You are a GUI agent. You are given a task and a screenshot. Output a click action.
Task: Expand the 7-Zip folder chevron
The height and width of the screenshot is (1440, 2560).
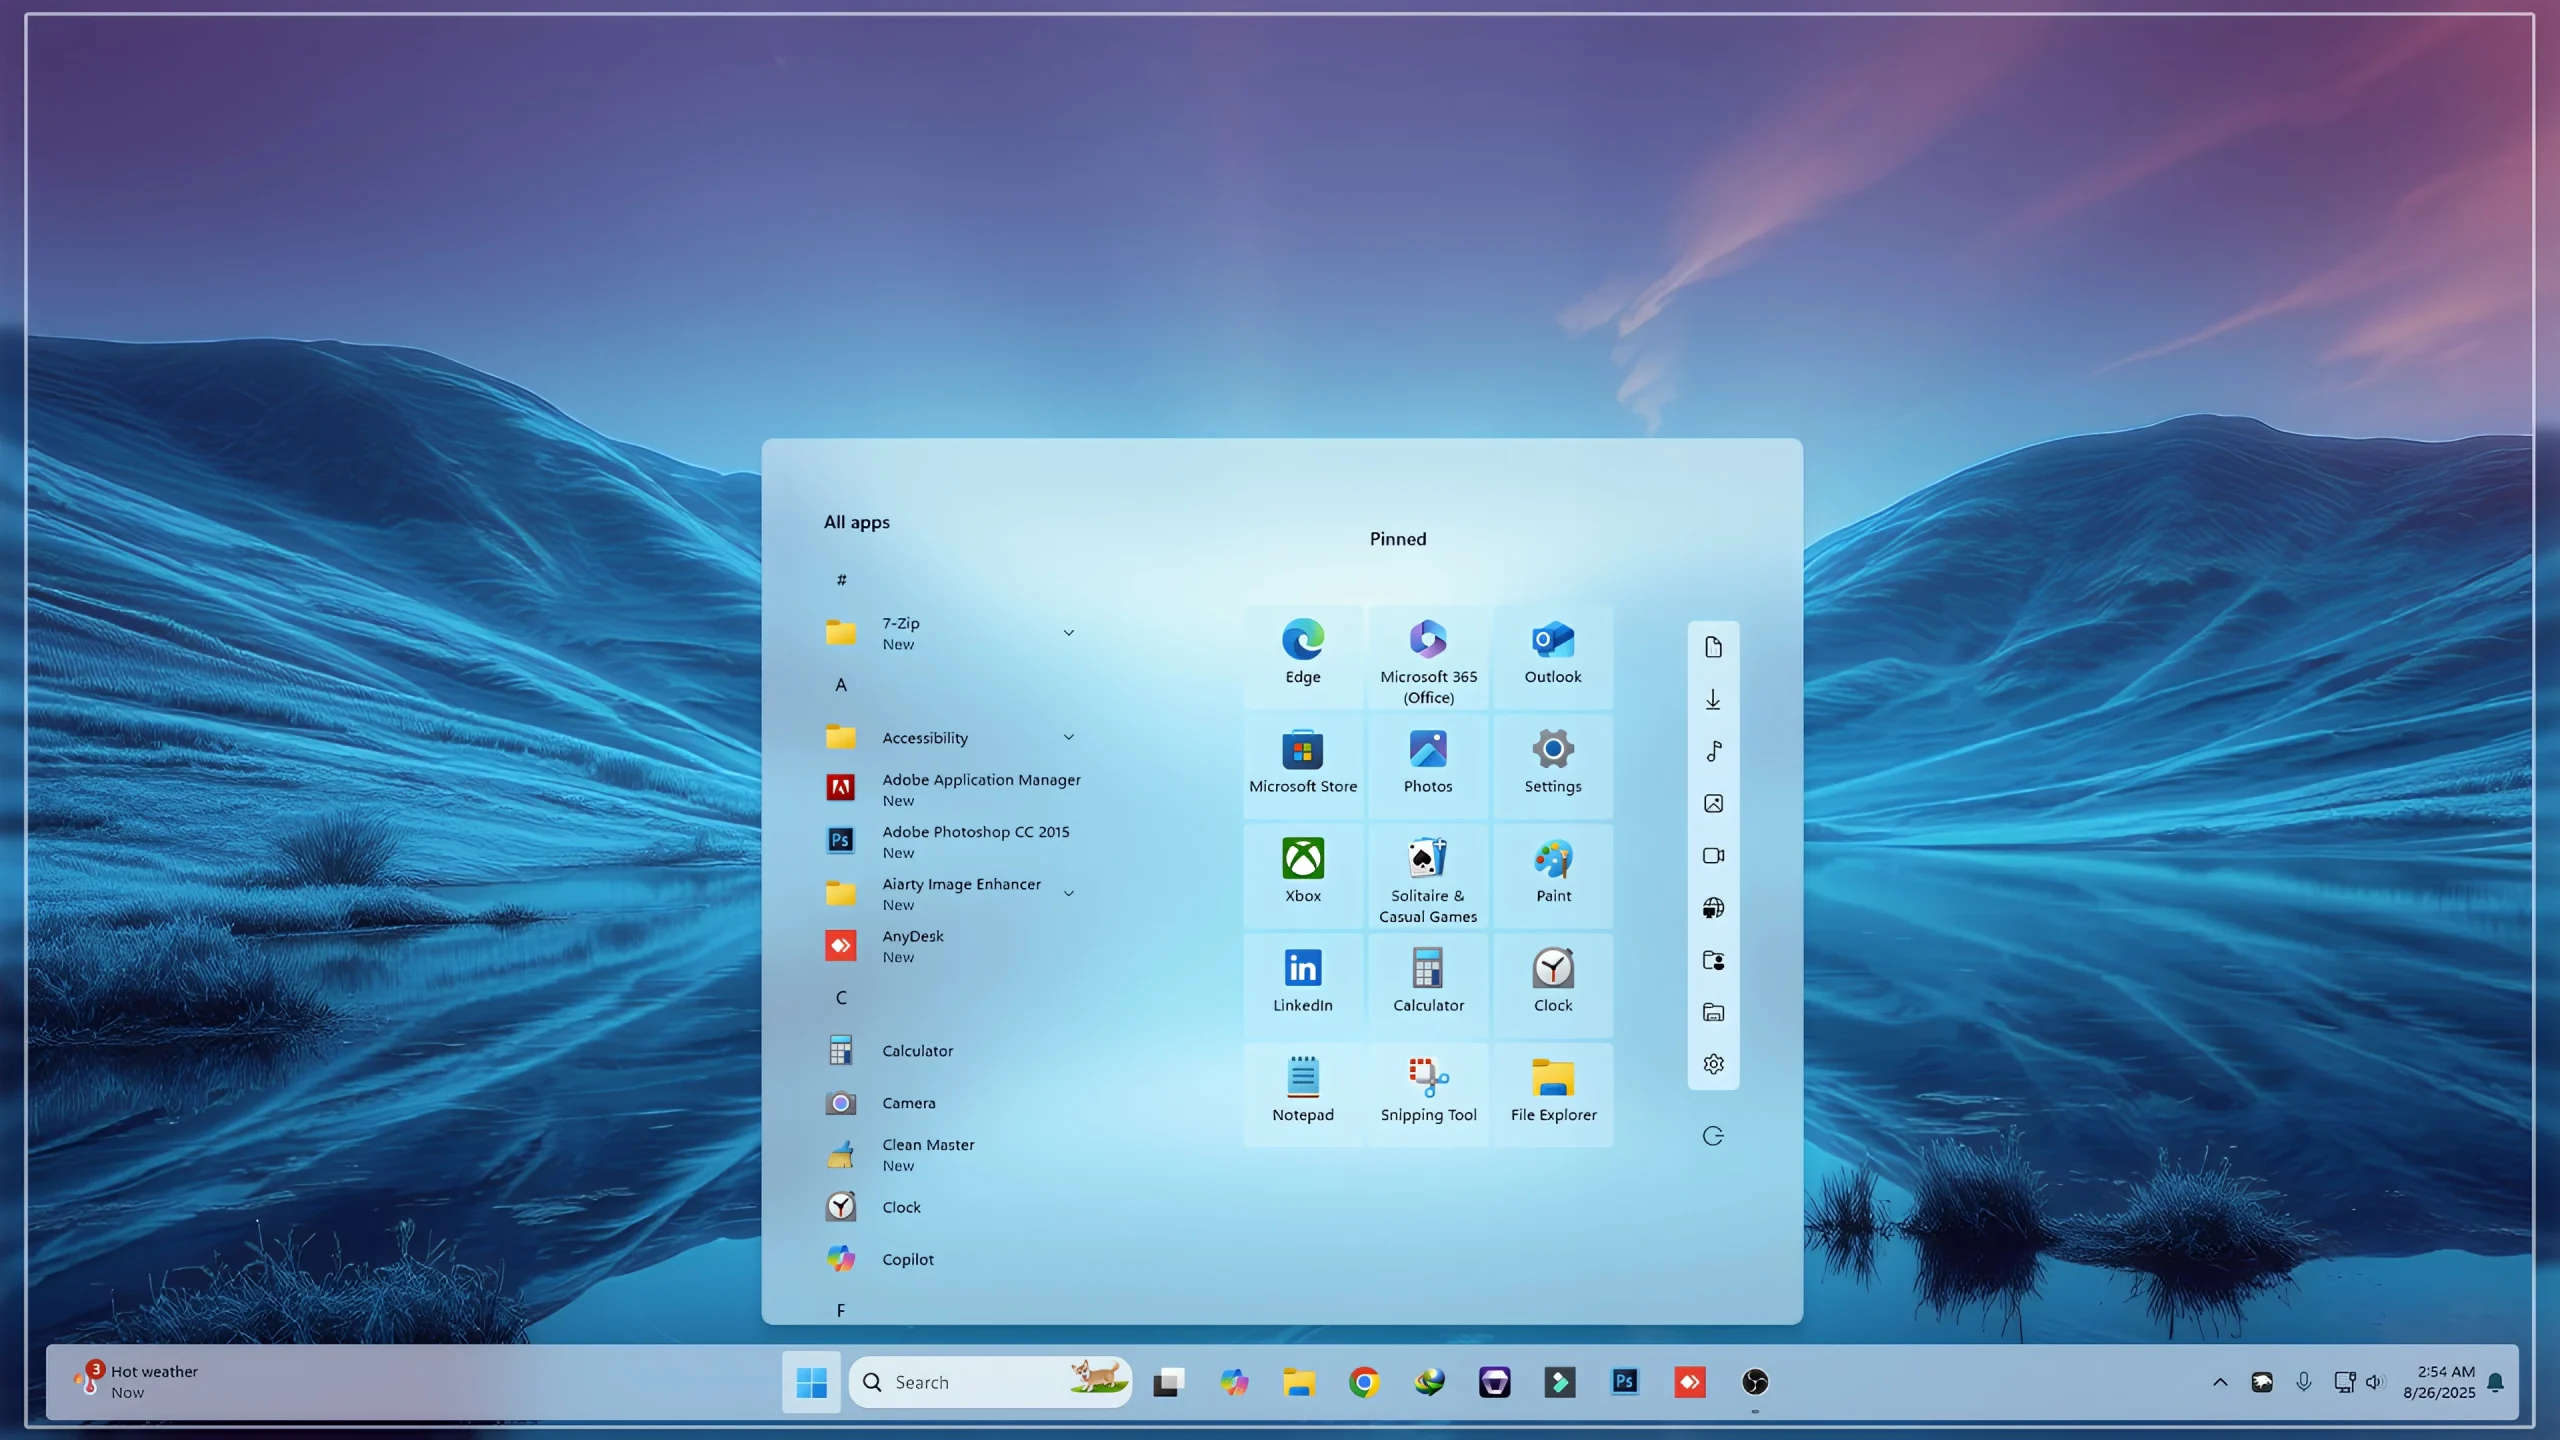point(1069,633)
